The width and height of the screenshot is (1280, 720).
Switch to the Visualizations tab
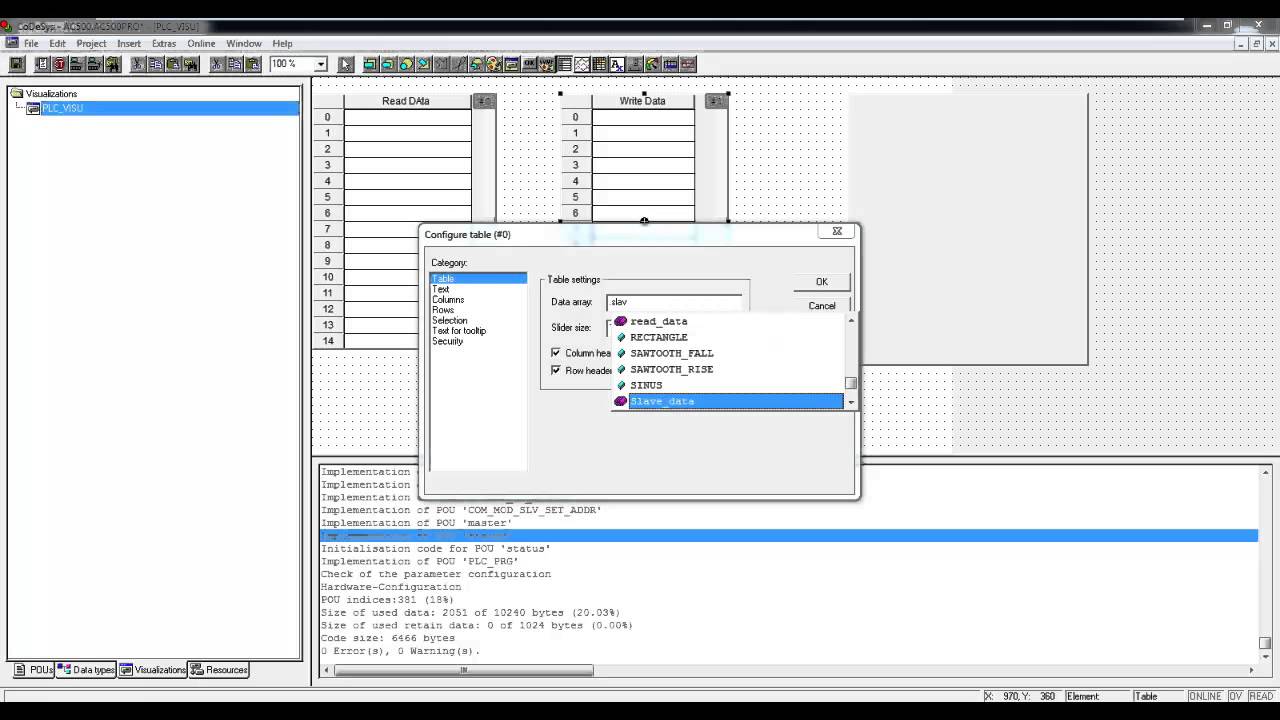[x=153, y=670]
